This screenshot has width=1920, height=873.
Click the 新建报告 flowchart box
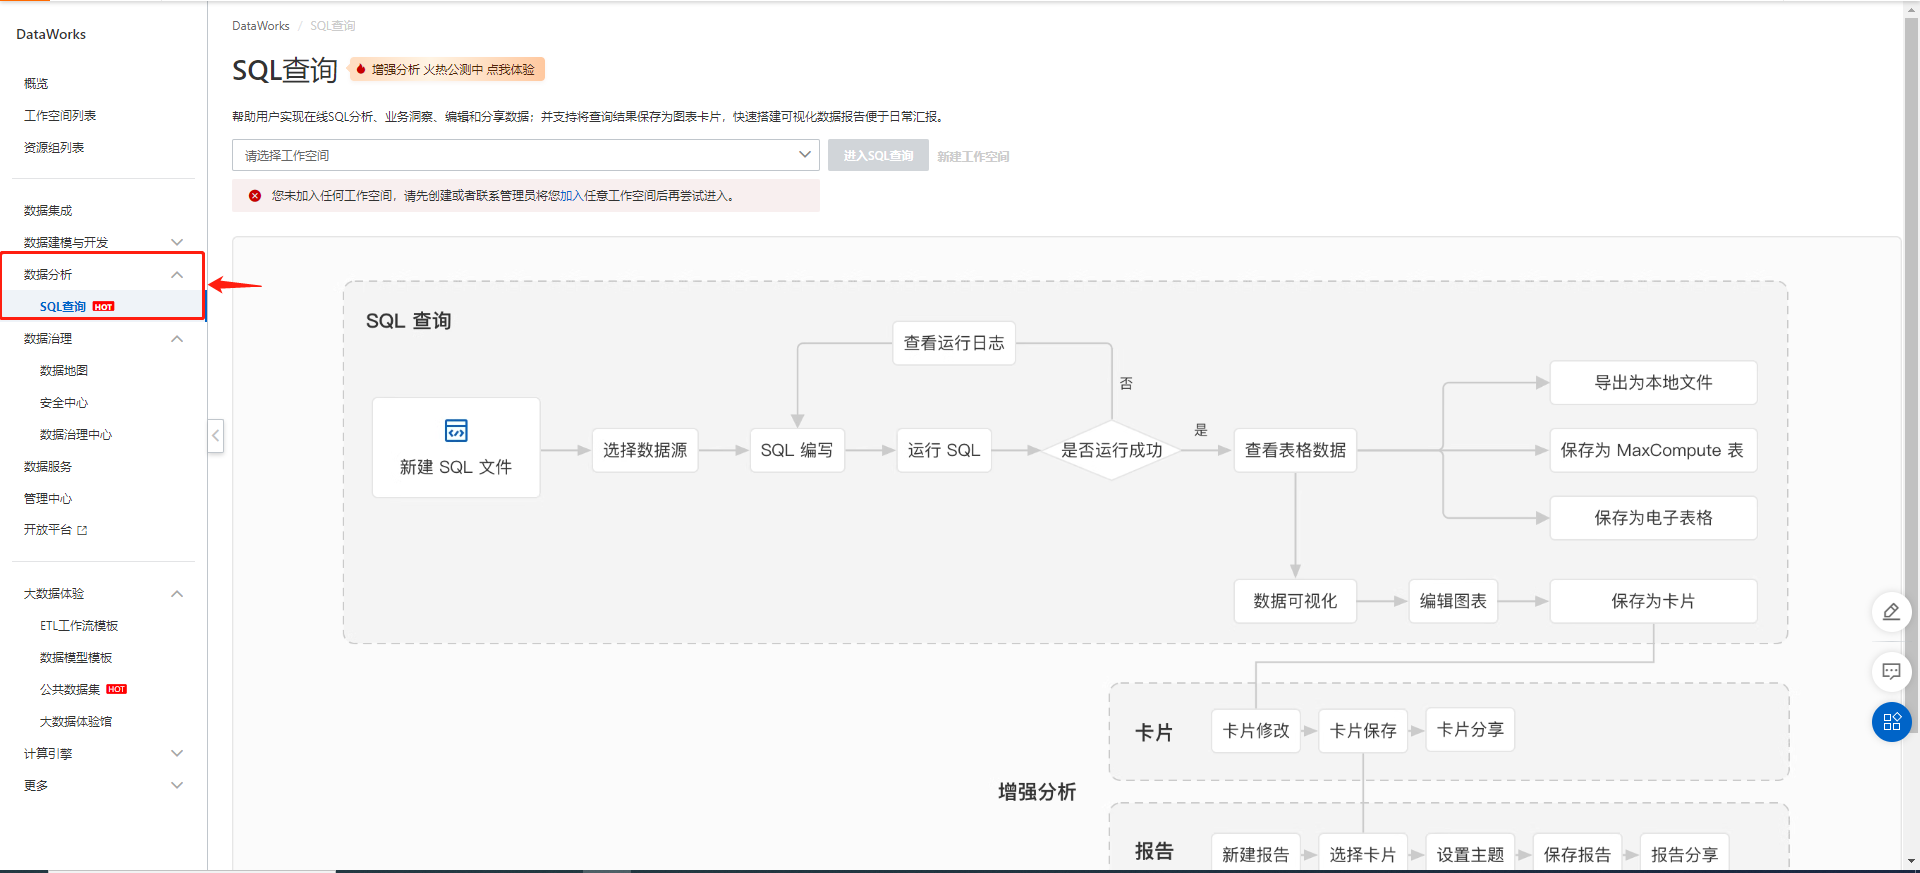[x=1256, y=853]
